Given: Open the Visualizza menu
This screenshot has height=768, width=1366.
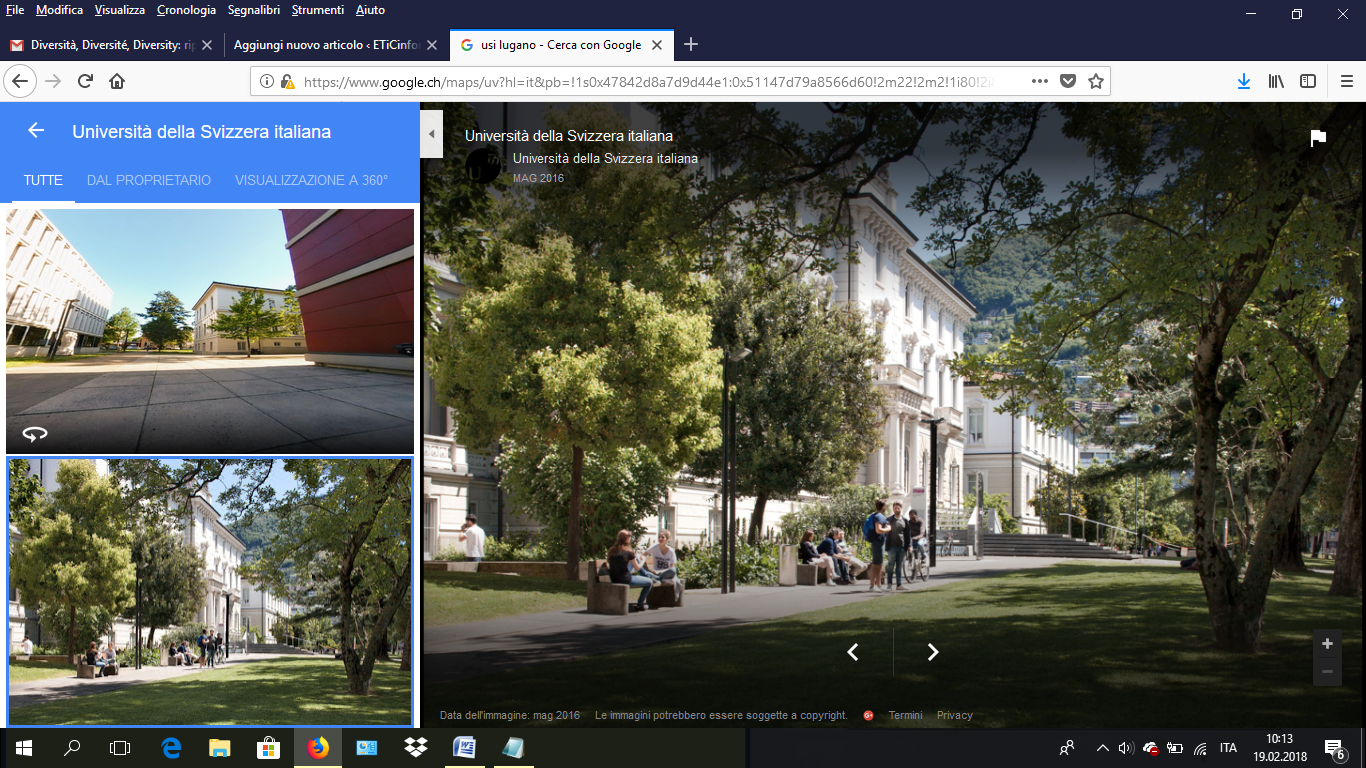Looking at the screenshot, I should pos(120,10).
